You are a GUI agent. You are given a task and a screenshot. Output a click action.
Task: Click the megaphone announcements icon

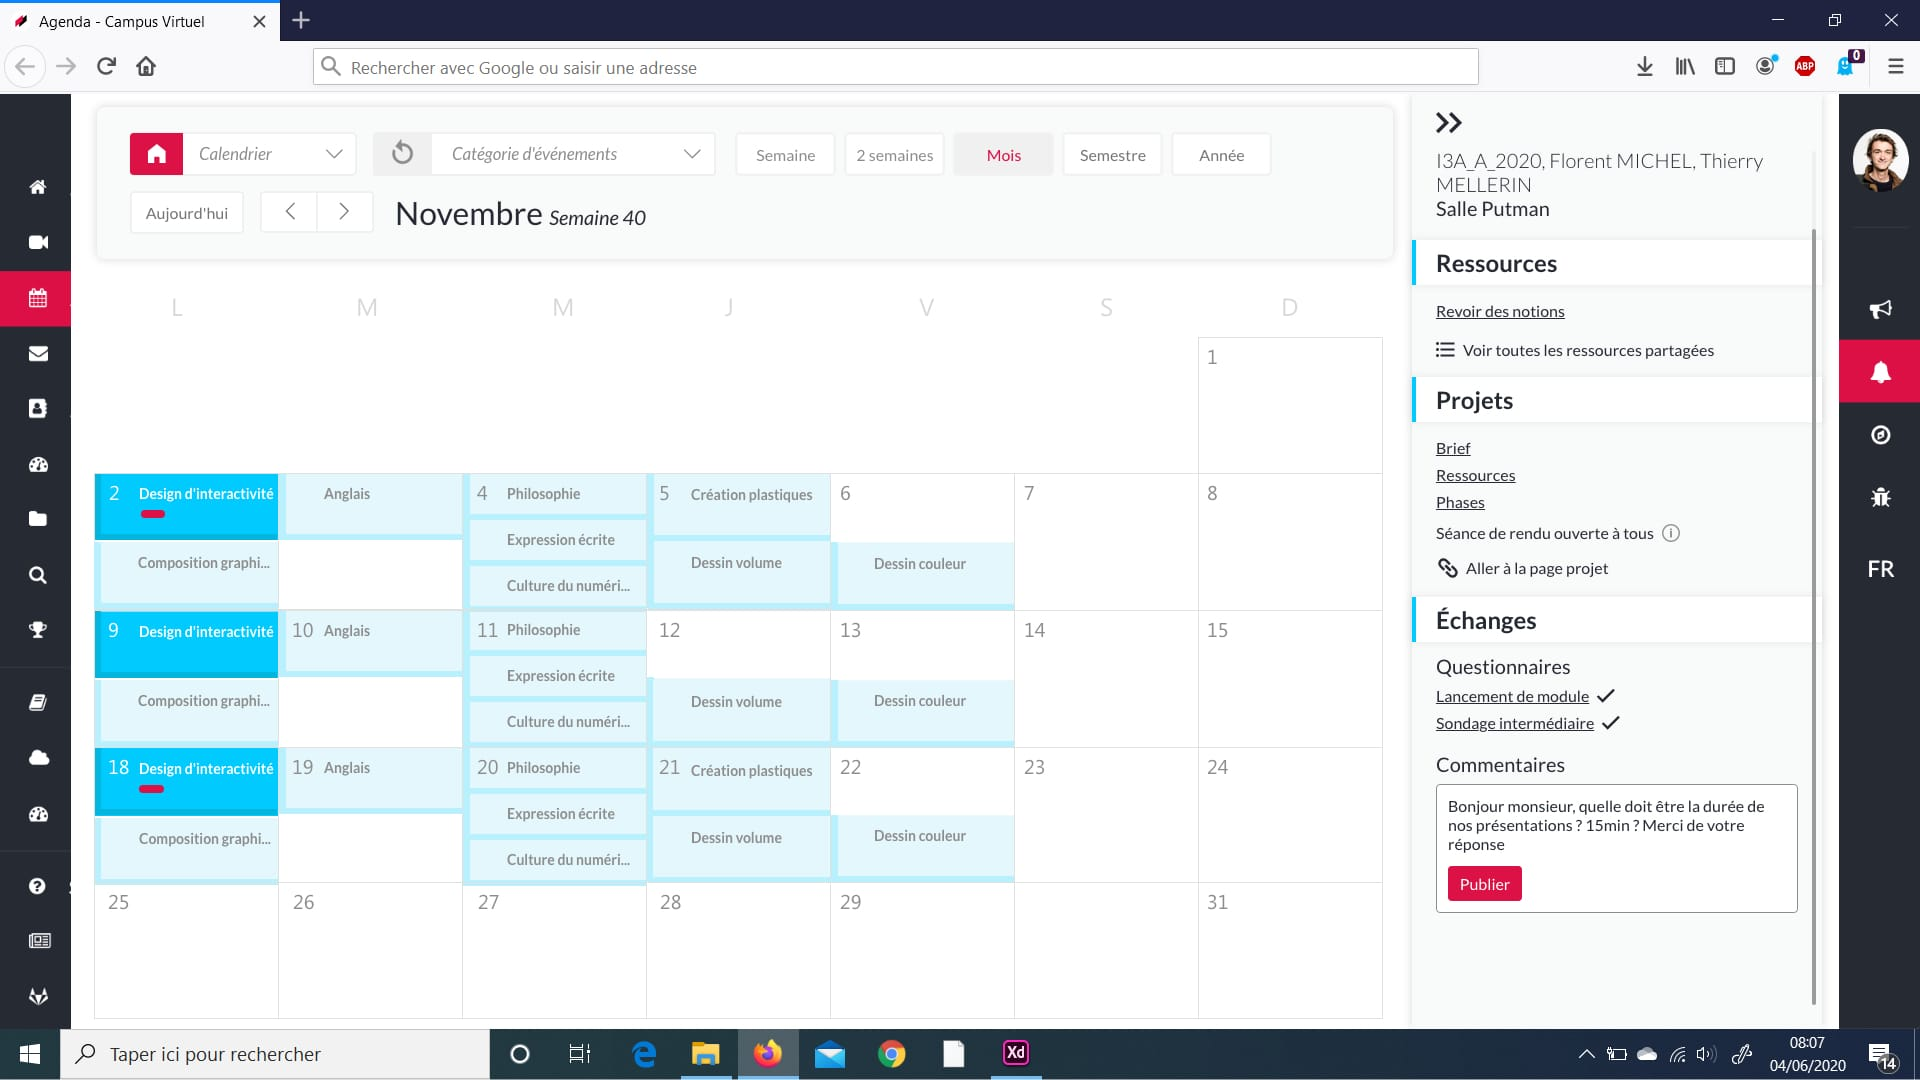1880,309
